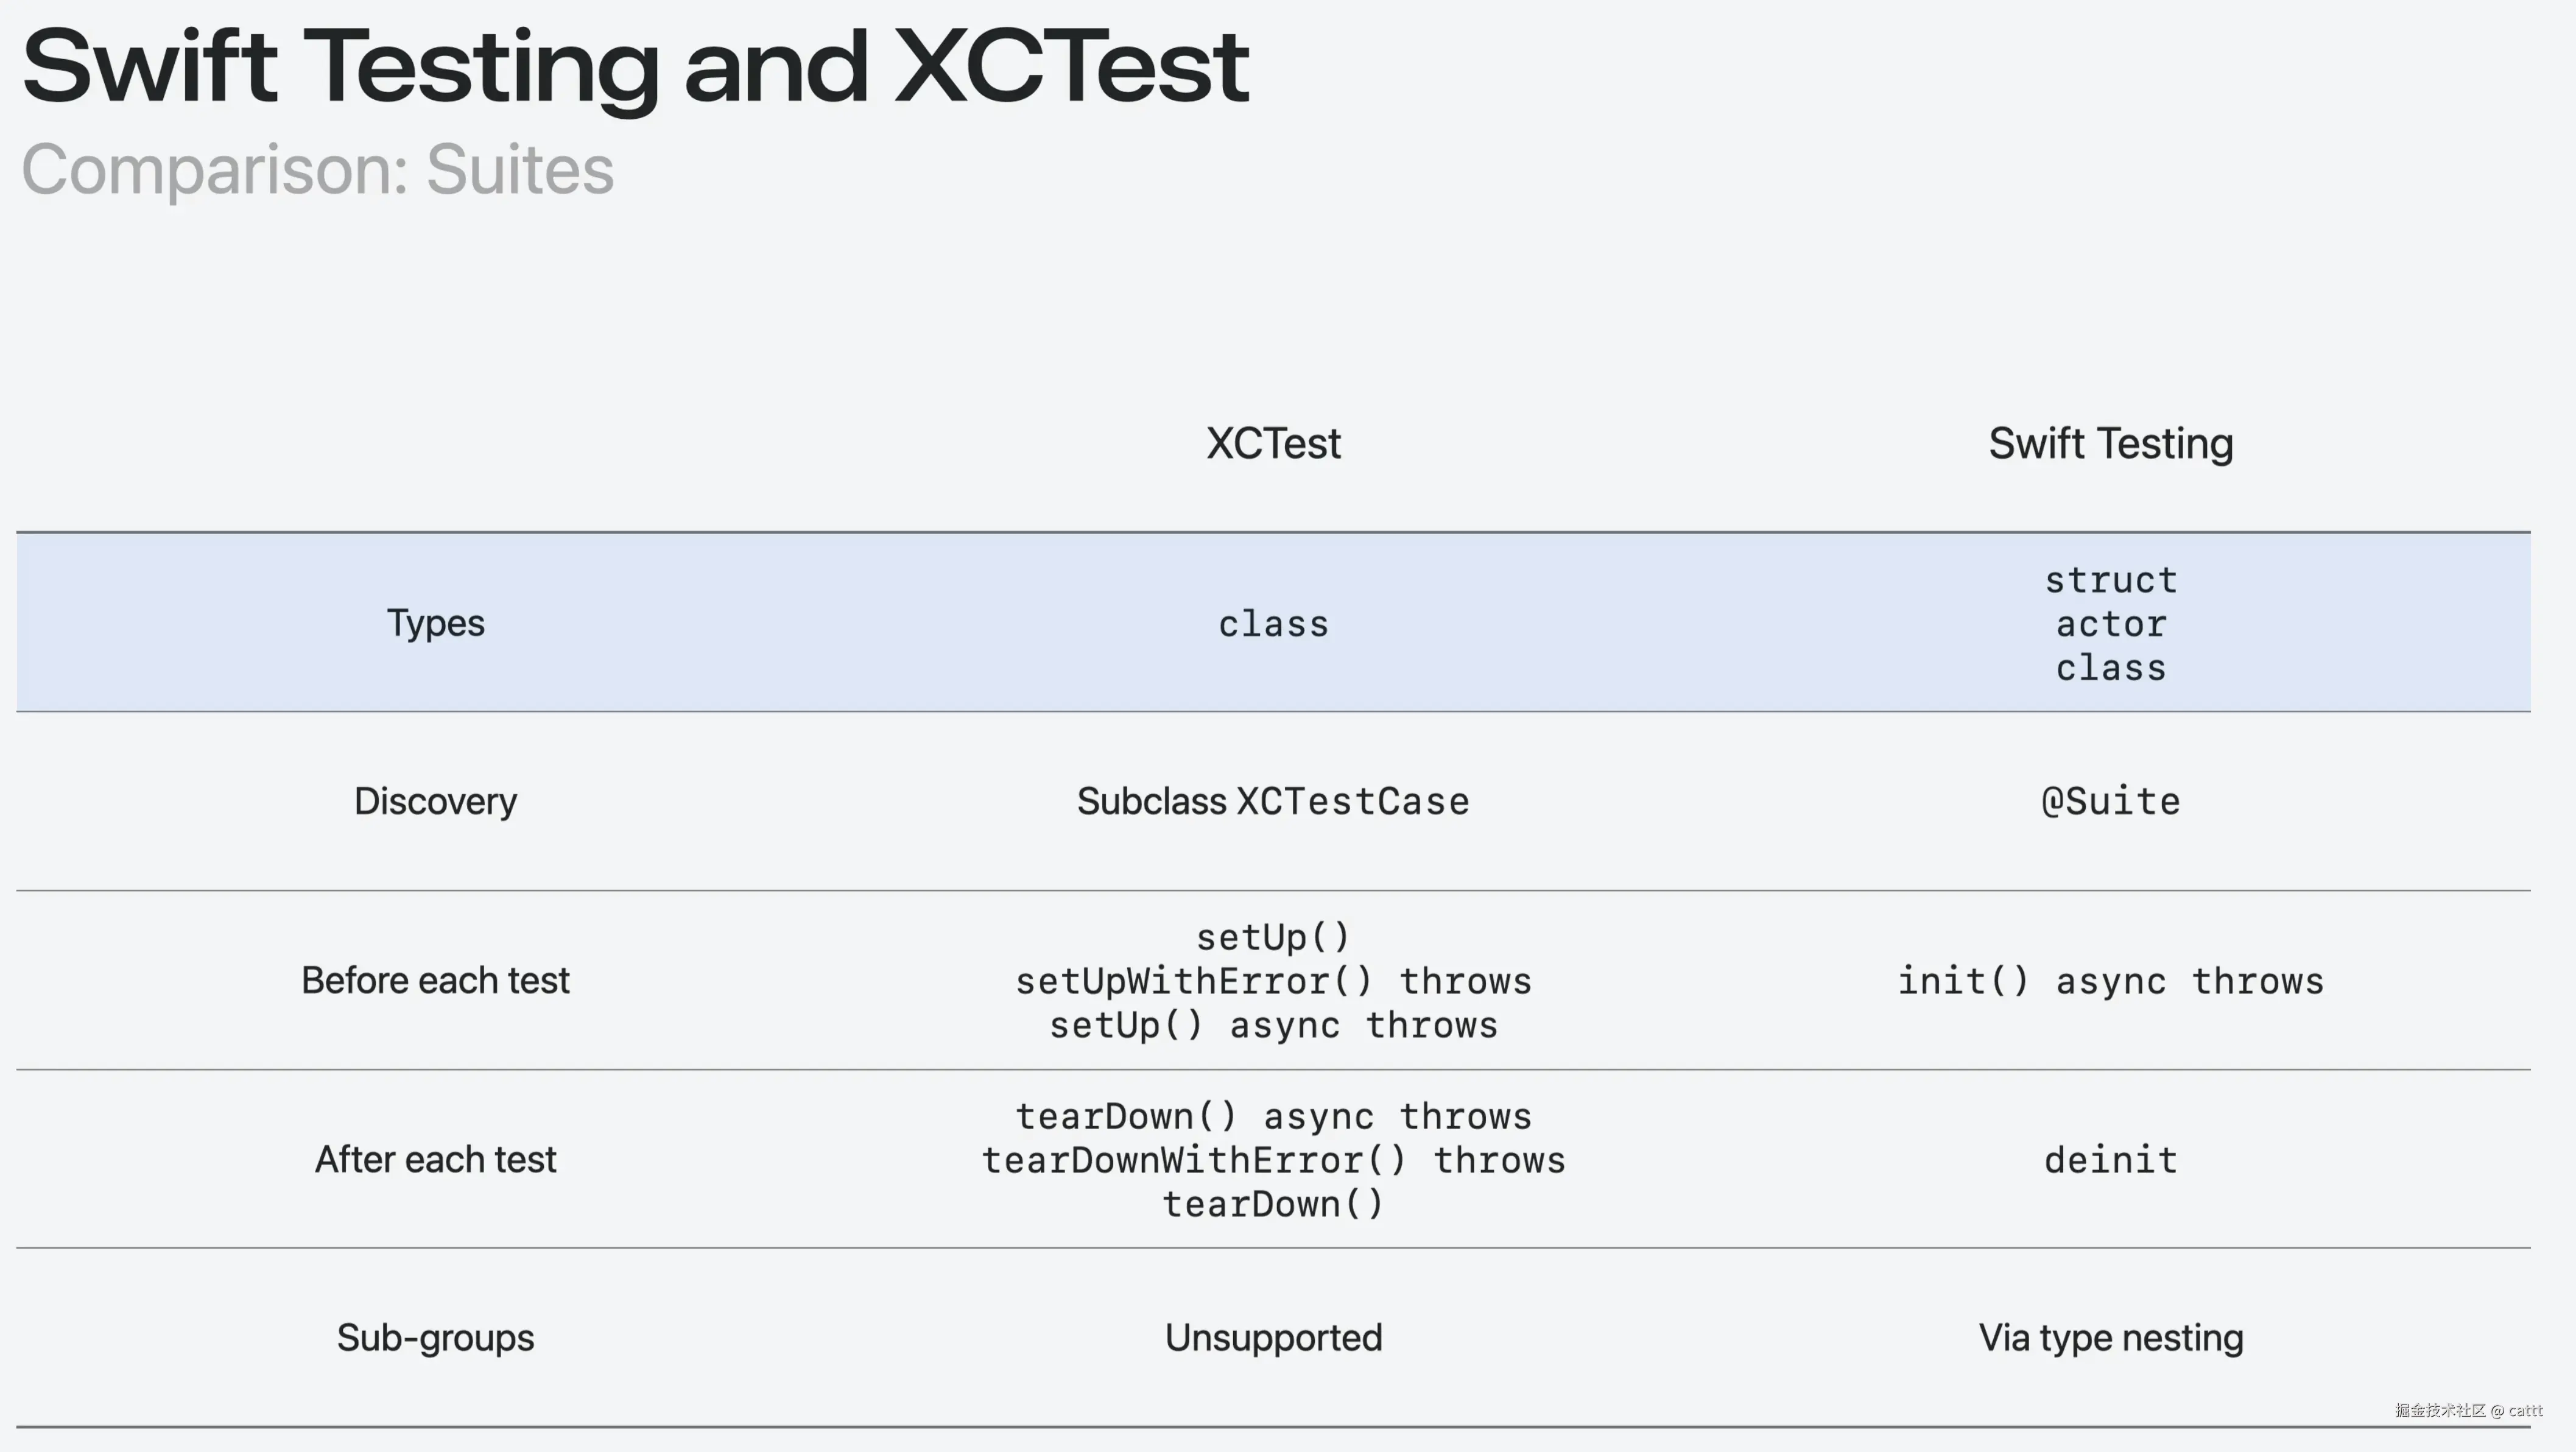Click the XCTest column header
The height and width of the screenshot is (1452, 2576).
(x=1273, y=443)
